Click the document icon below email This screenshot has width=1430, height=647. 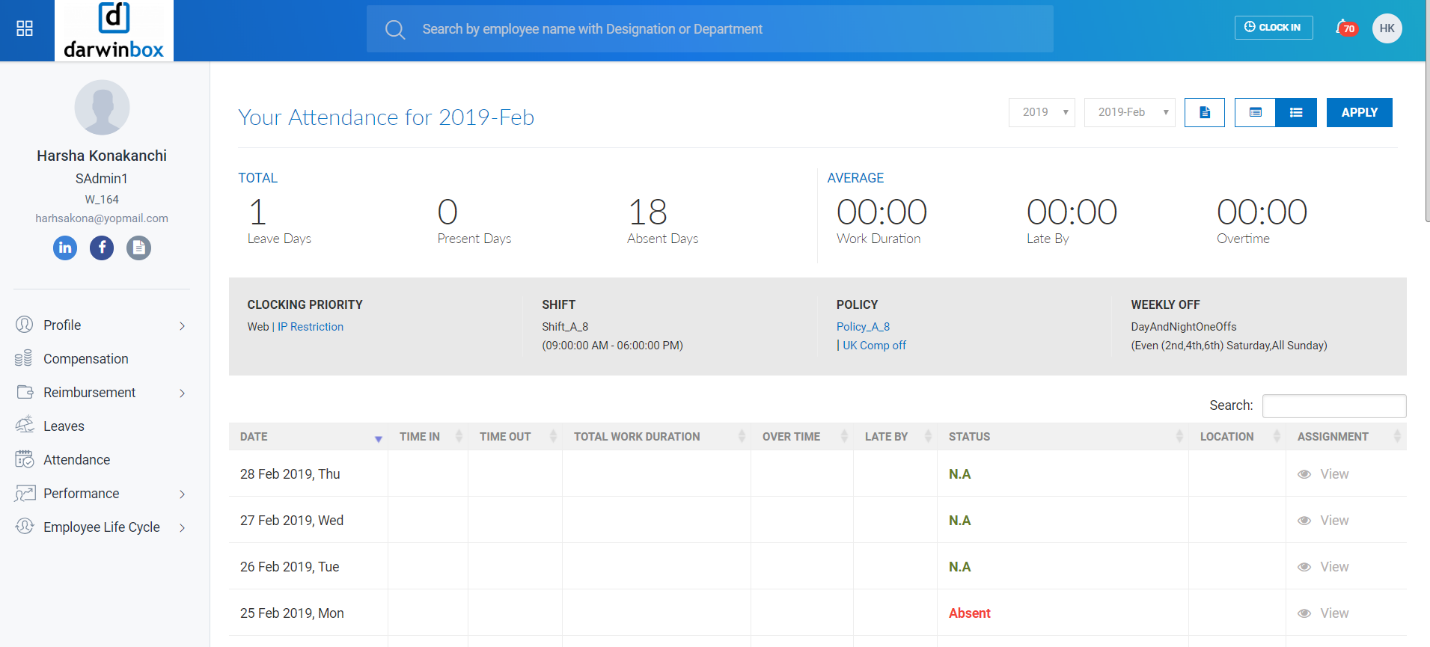(x=139, y=247)
